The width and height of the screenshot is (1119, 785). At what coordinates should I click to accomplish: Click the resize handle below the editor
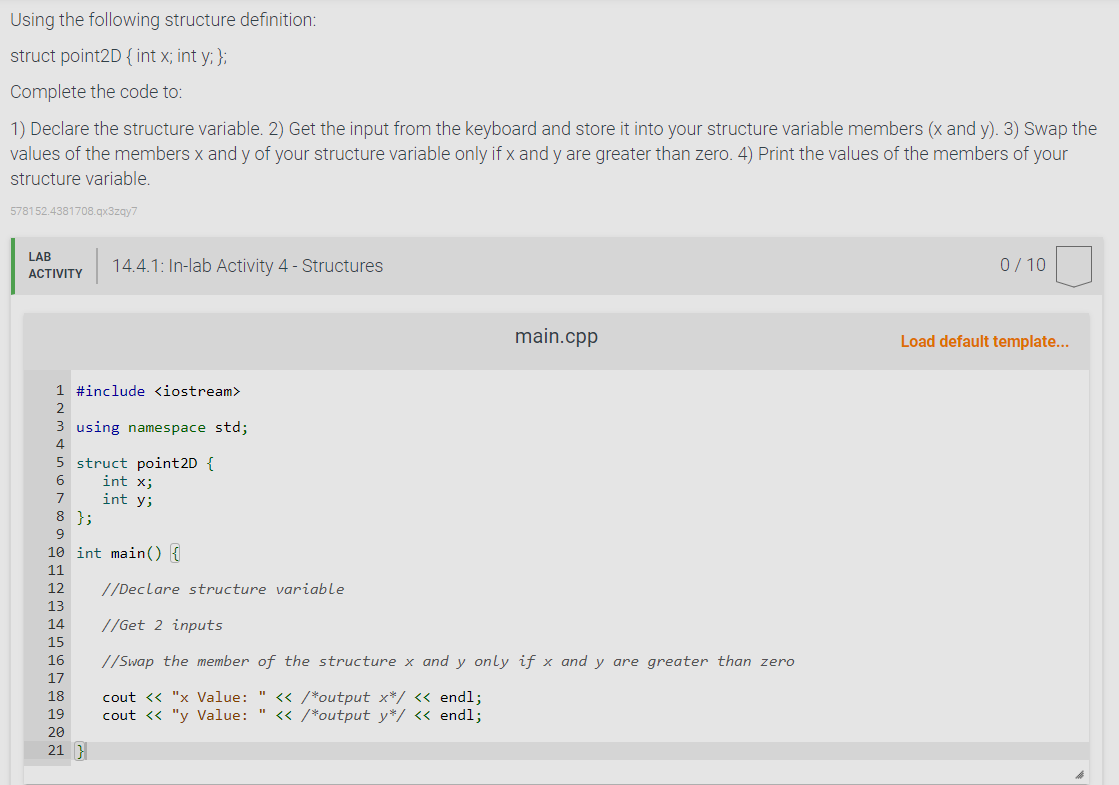coord(1078,772)
